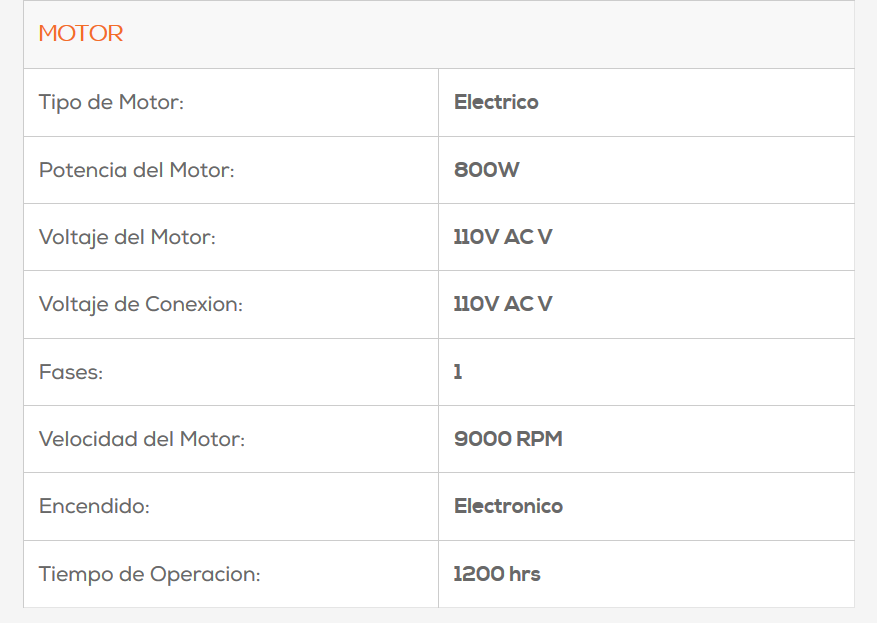Click the 110V AC V value for Voltaje del Motor
The width and height of the screenshot is (877, 623).
[x=502, y=237]
